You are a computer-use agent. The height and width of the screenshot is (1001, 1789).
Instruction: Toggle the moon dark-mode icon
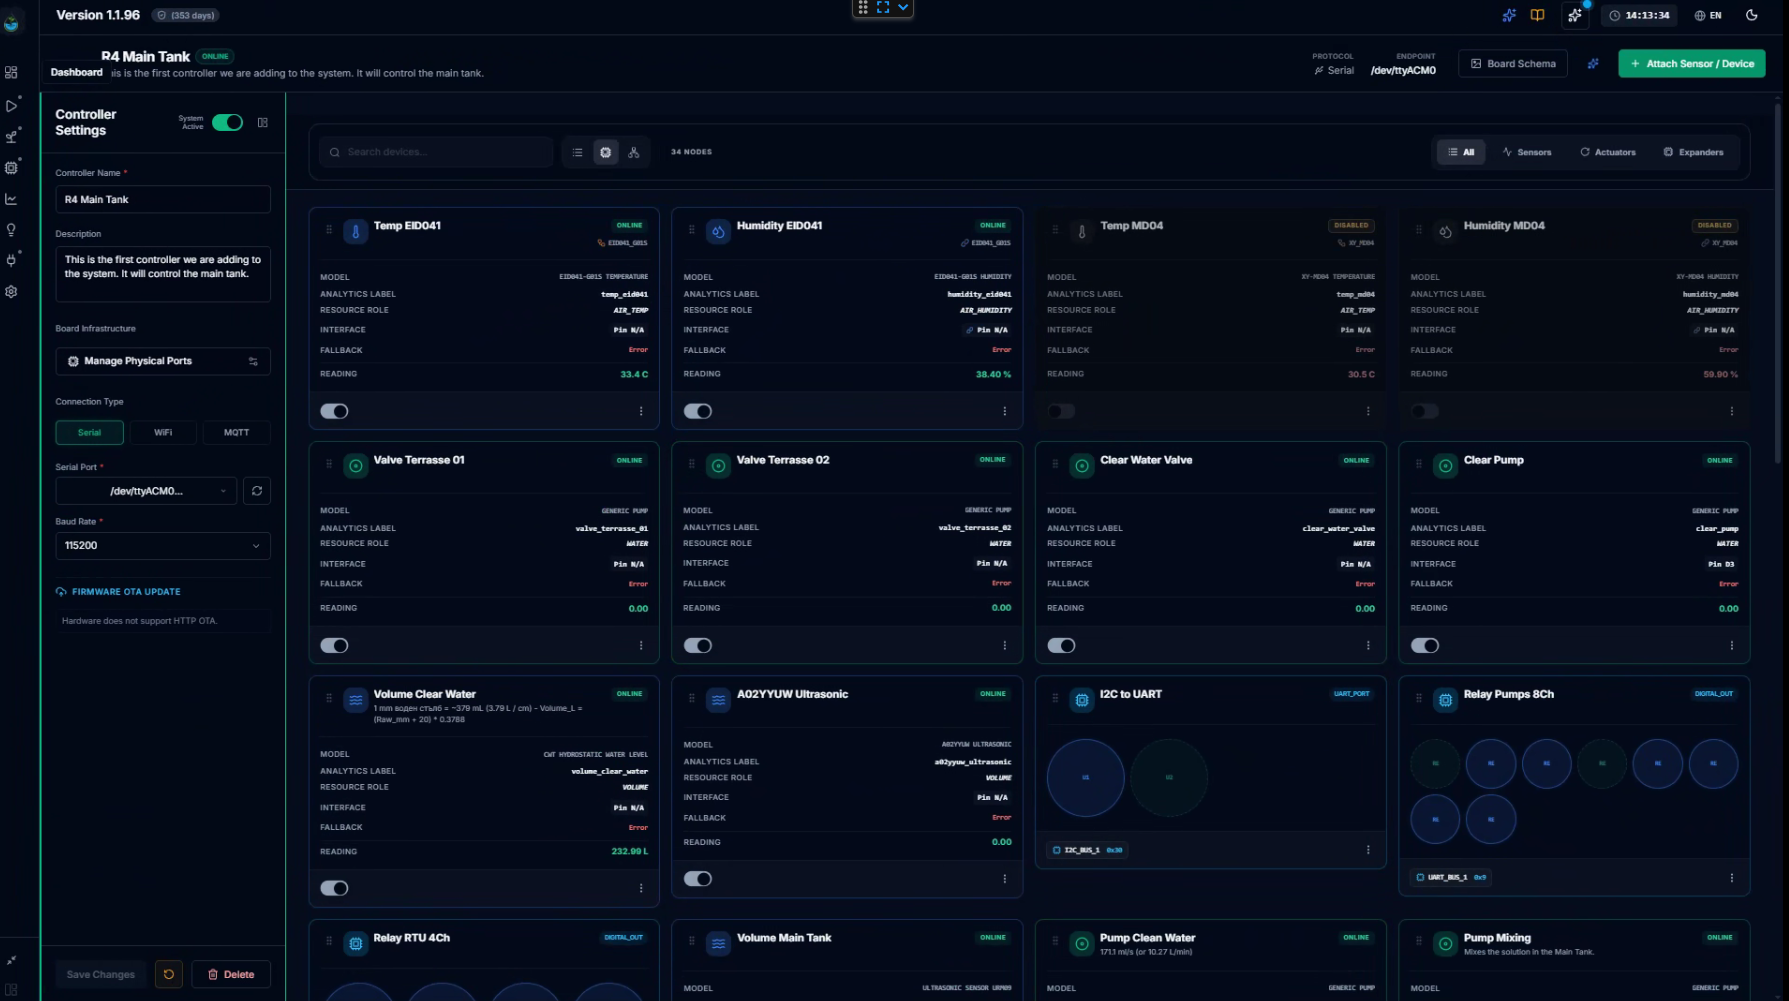1752,15
